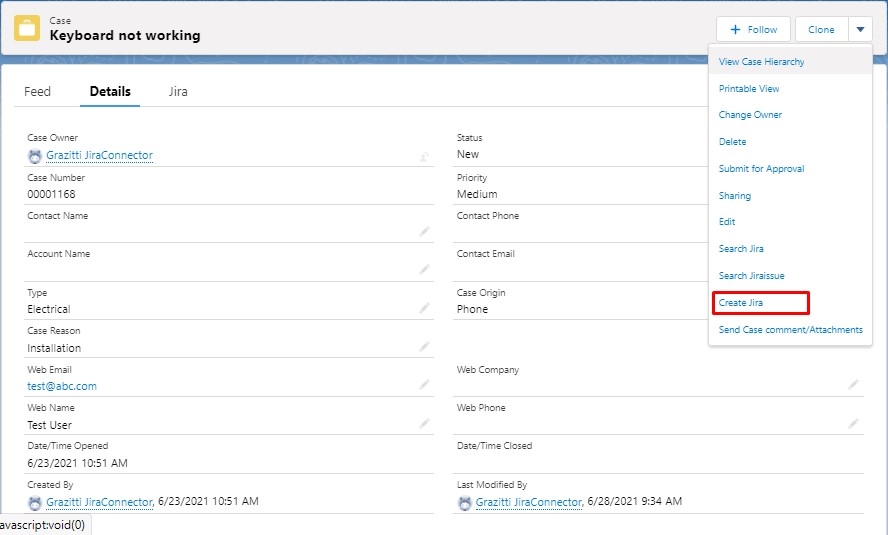Image resolution: width=888 pixels, height=535 pixels.
Task: Choose Edit in the actions menu
Action: 727,222
